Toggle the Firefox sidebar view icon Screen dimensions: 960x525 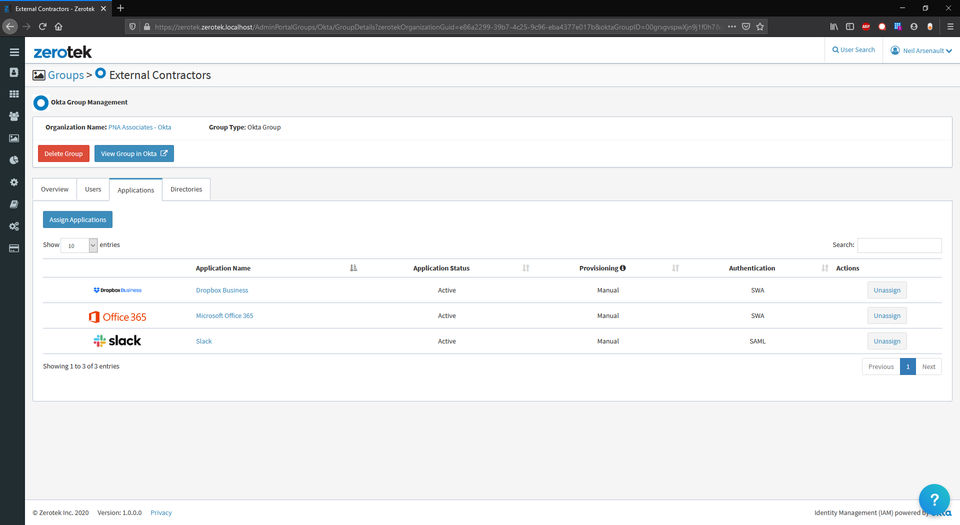coord(850,26)
